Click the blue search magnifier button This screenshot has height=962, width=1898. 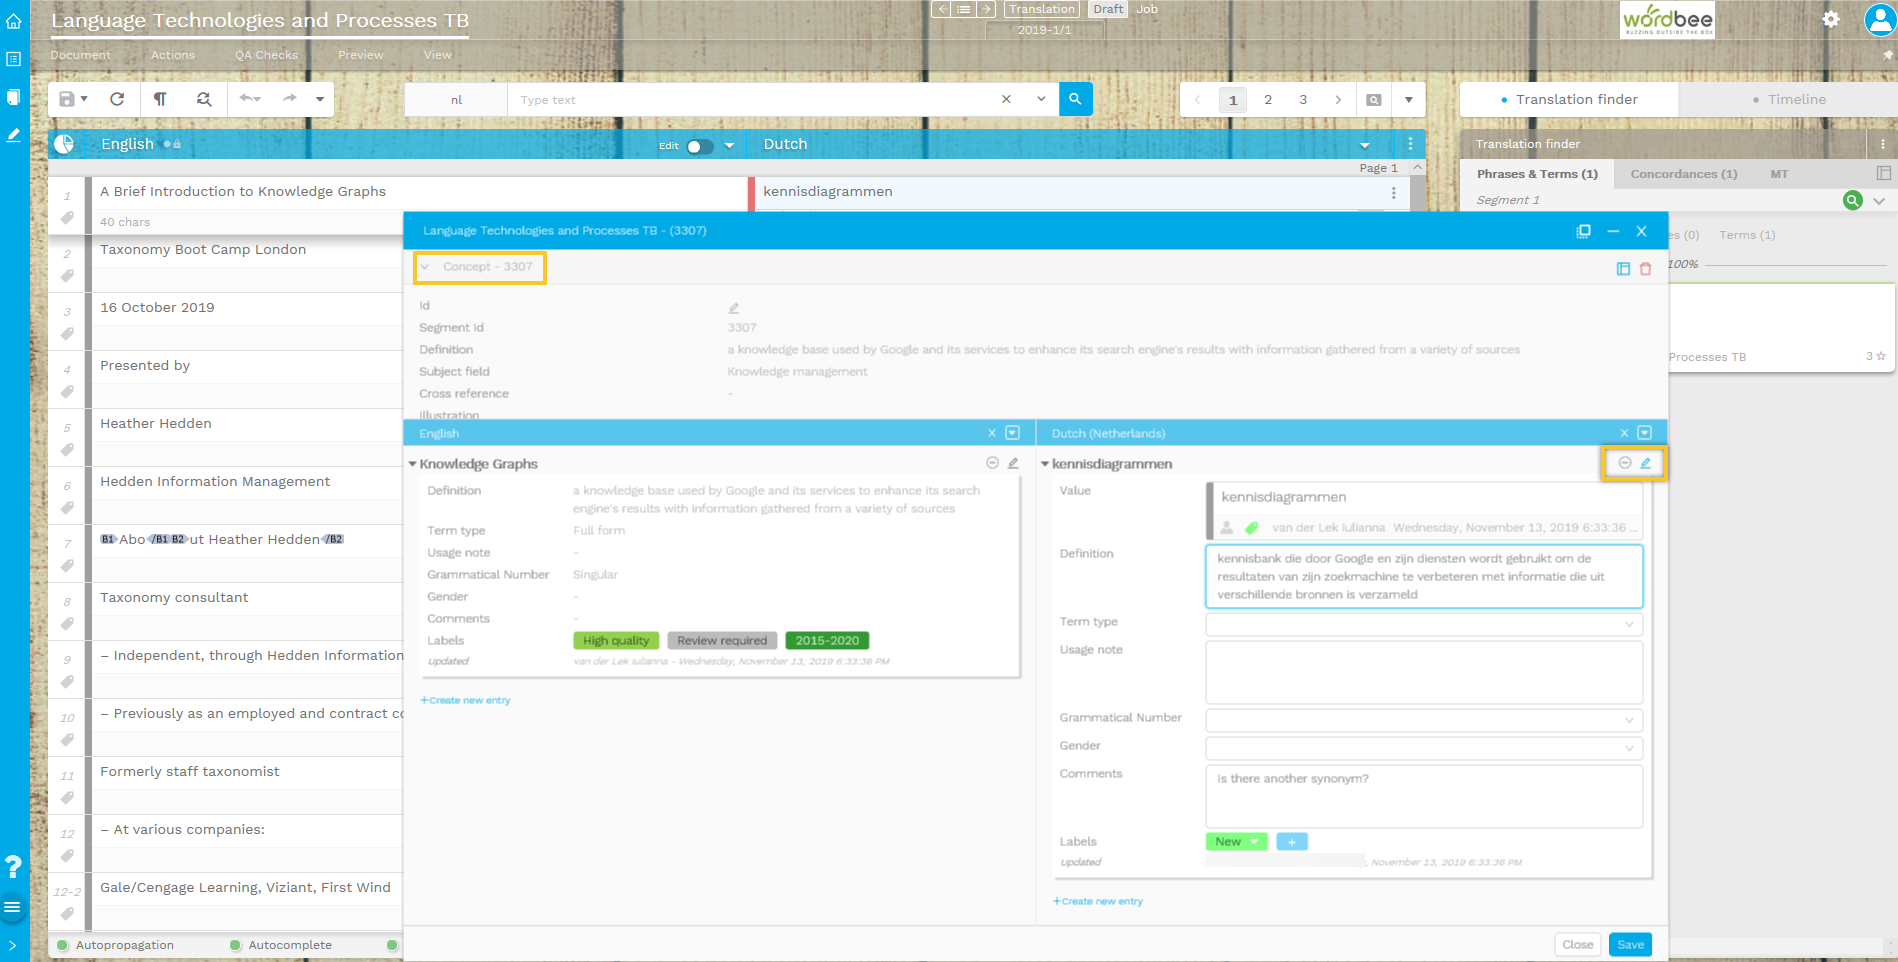[1075, 99]
